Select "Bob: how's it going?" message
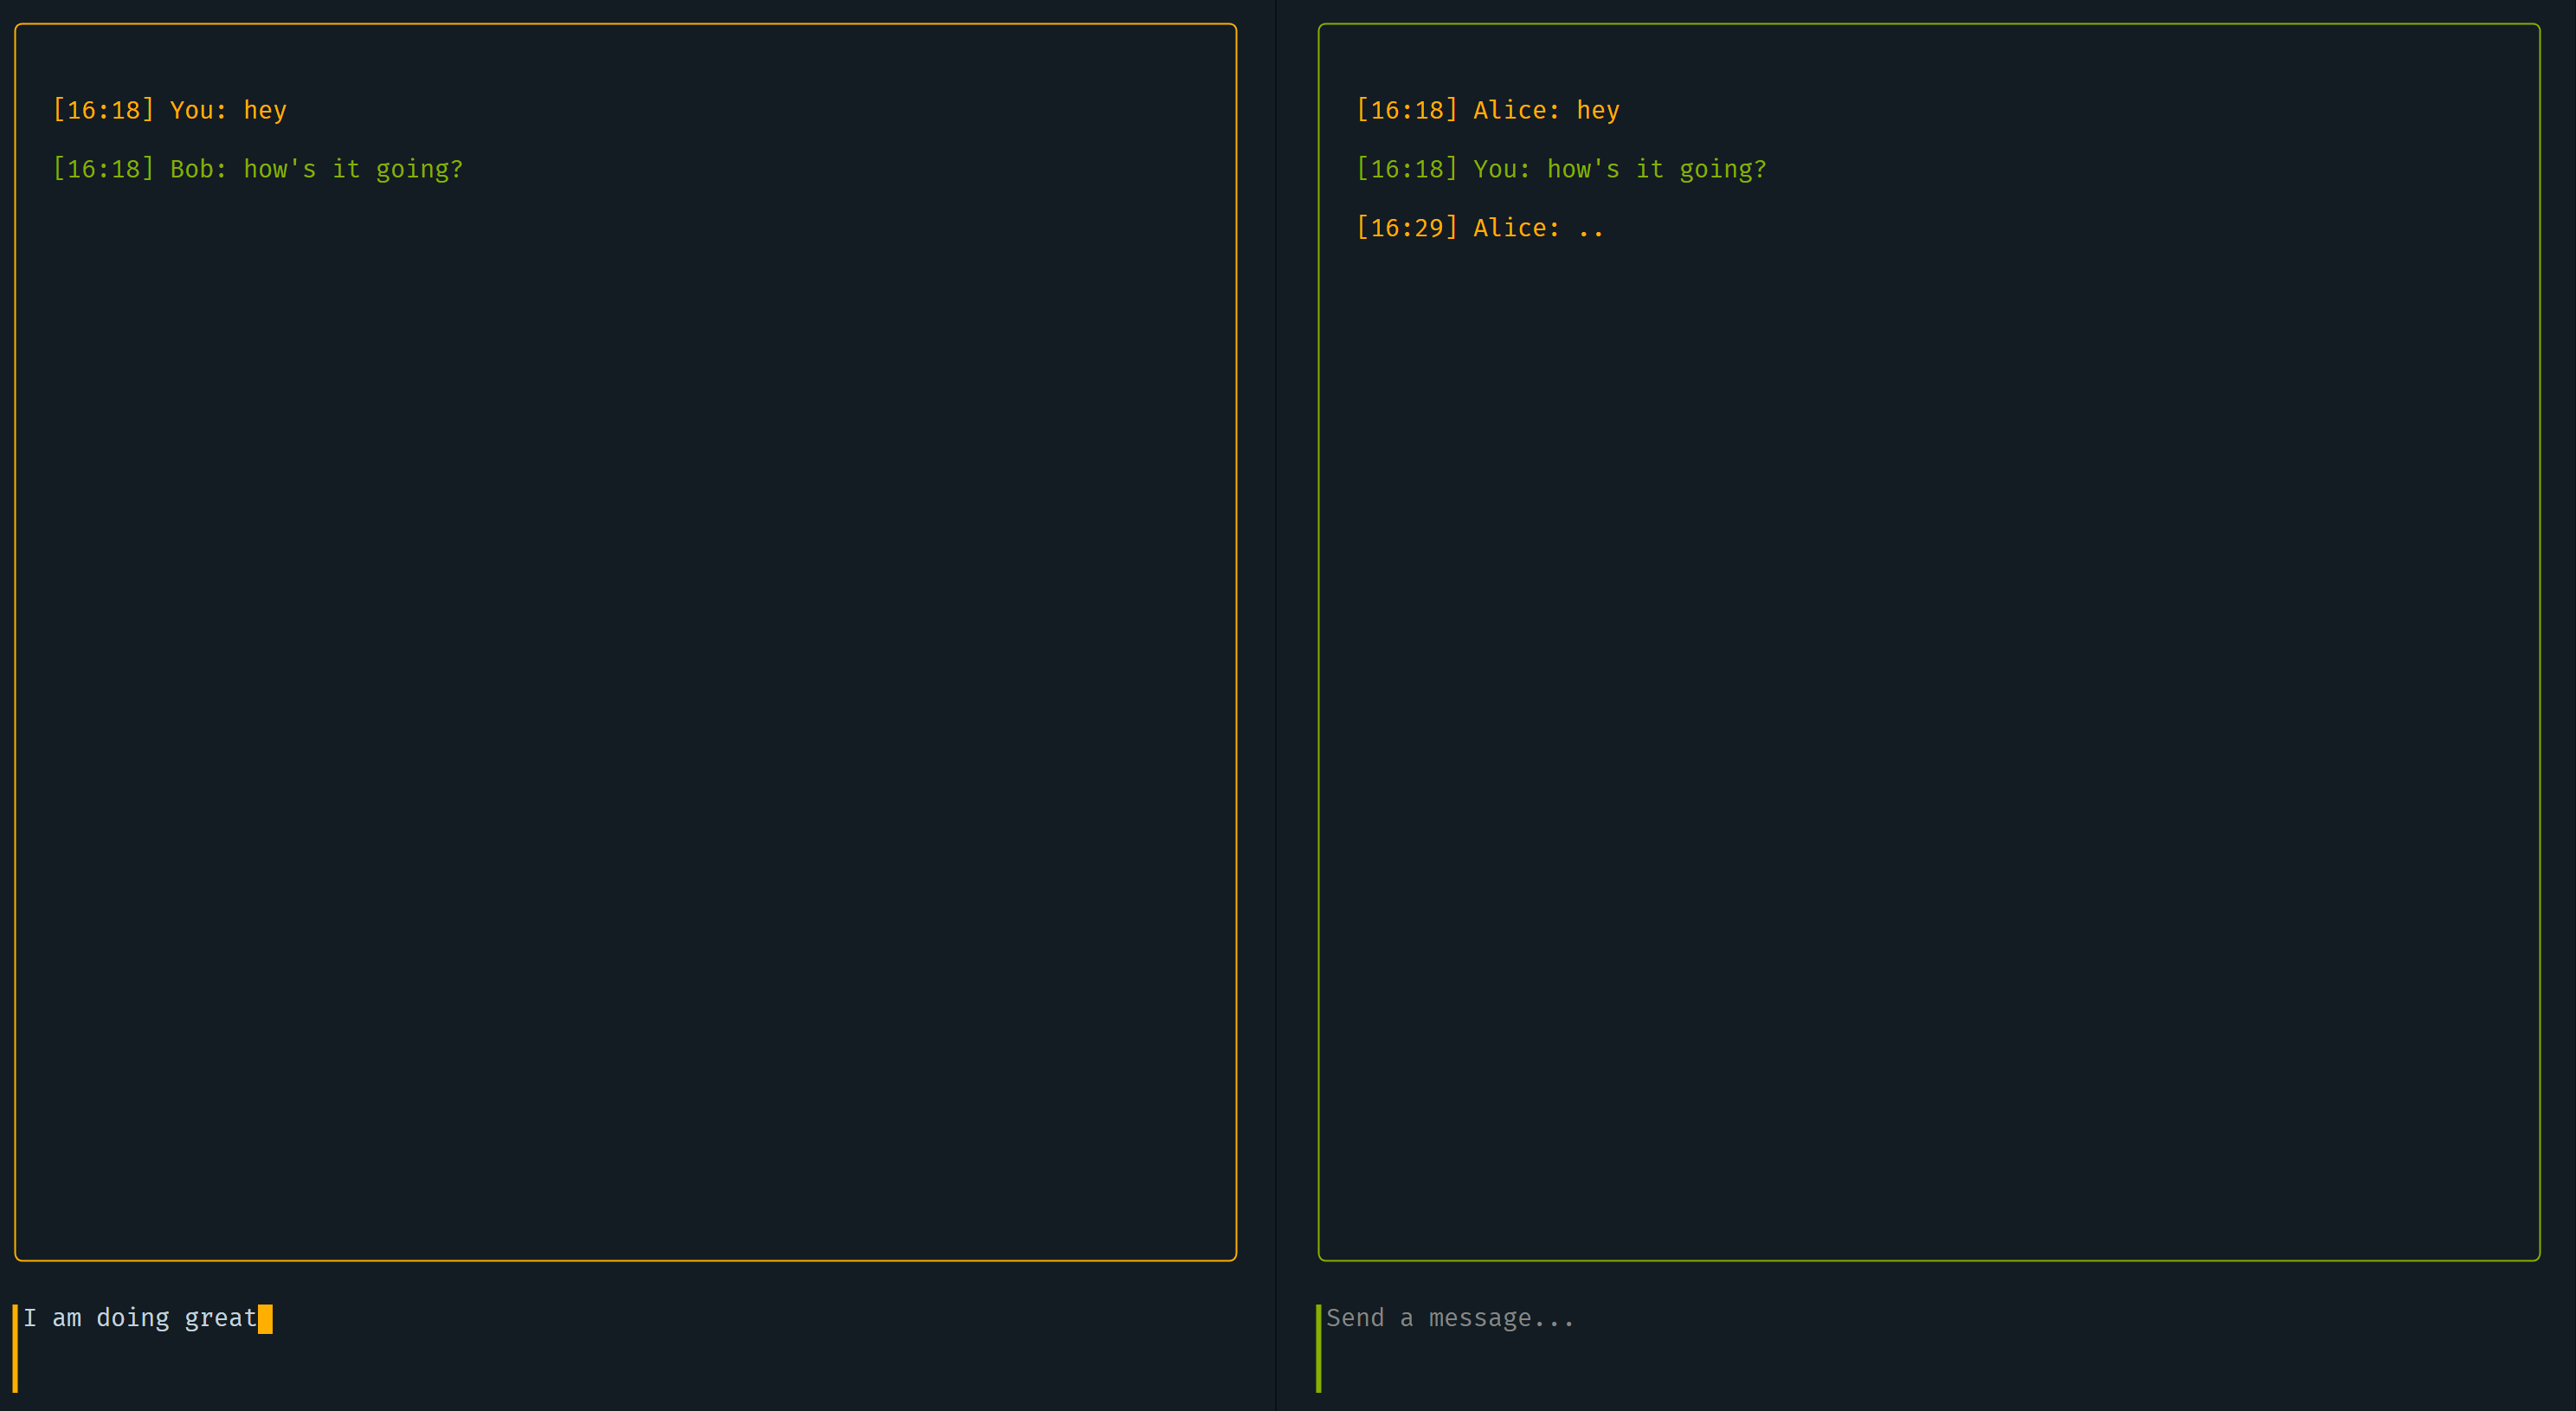2576x1411 pixels. click(x=258, y=169)
